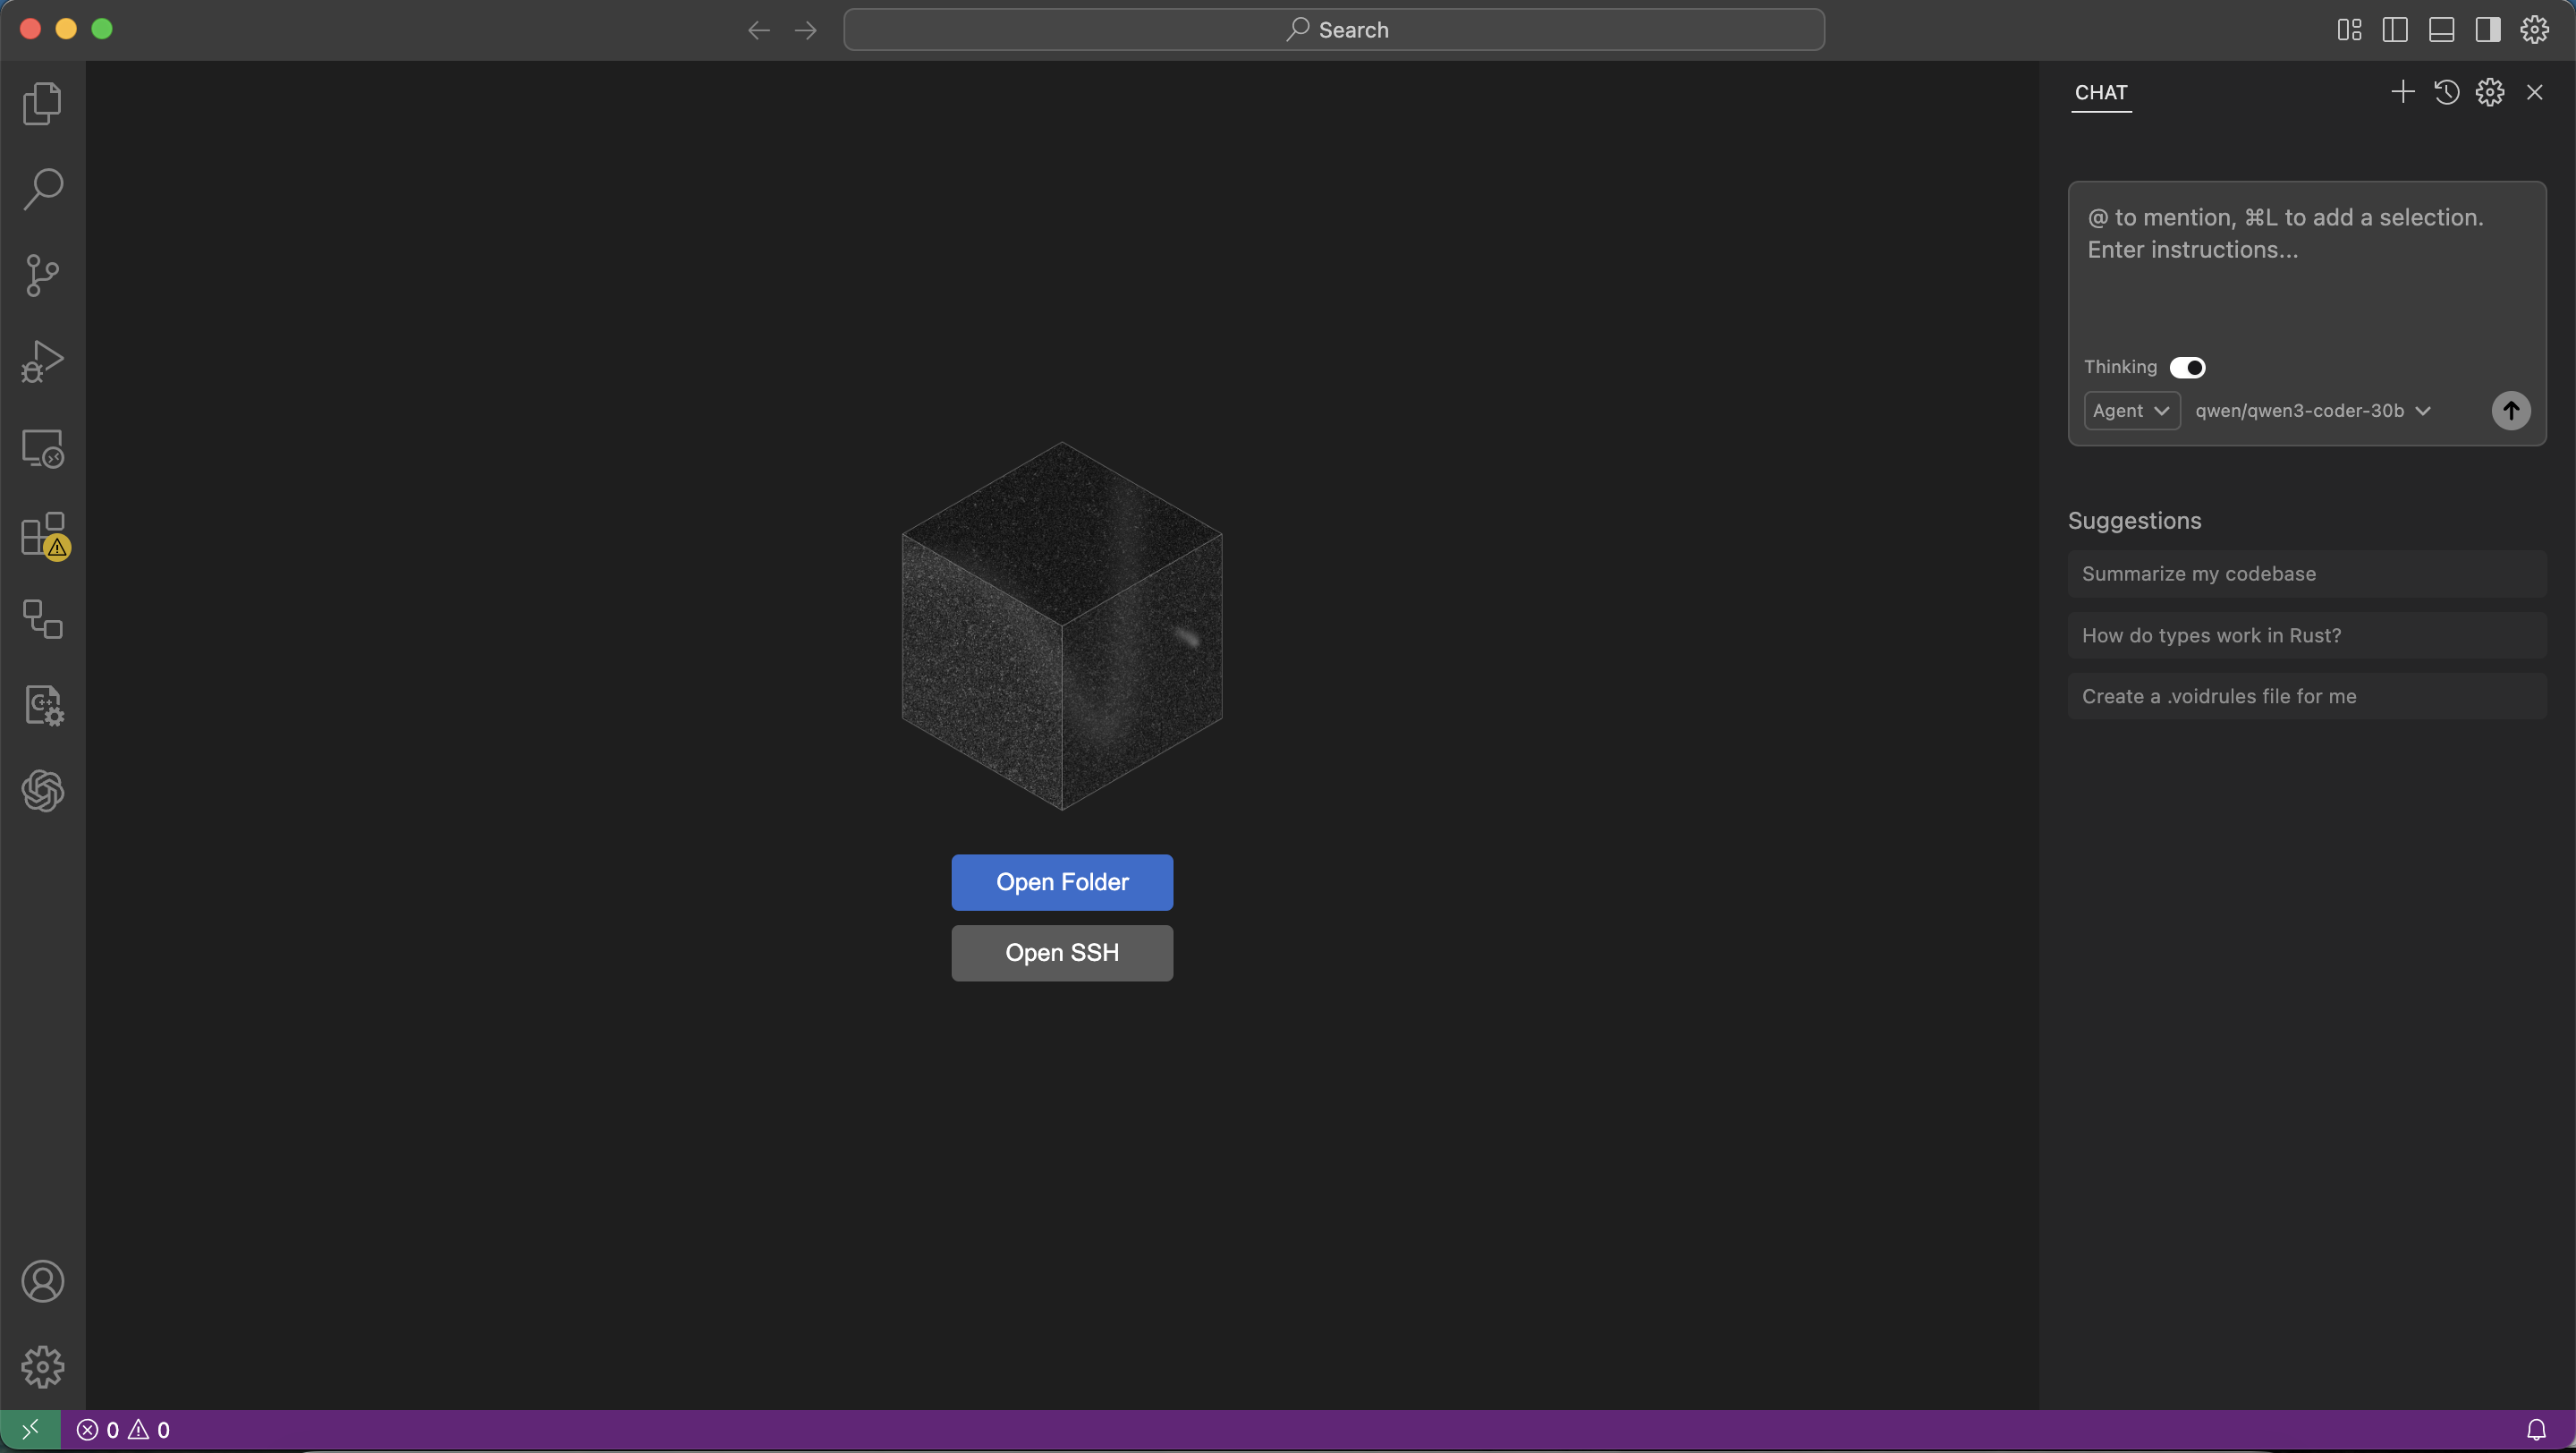
Task: Open the ChatGPT/OpenAI sidebar icon
Action: click(x=42, y=791)
